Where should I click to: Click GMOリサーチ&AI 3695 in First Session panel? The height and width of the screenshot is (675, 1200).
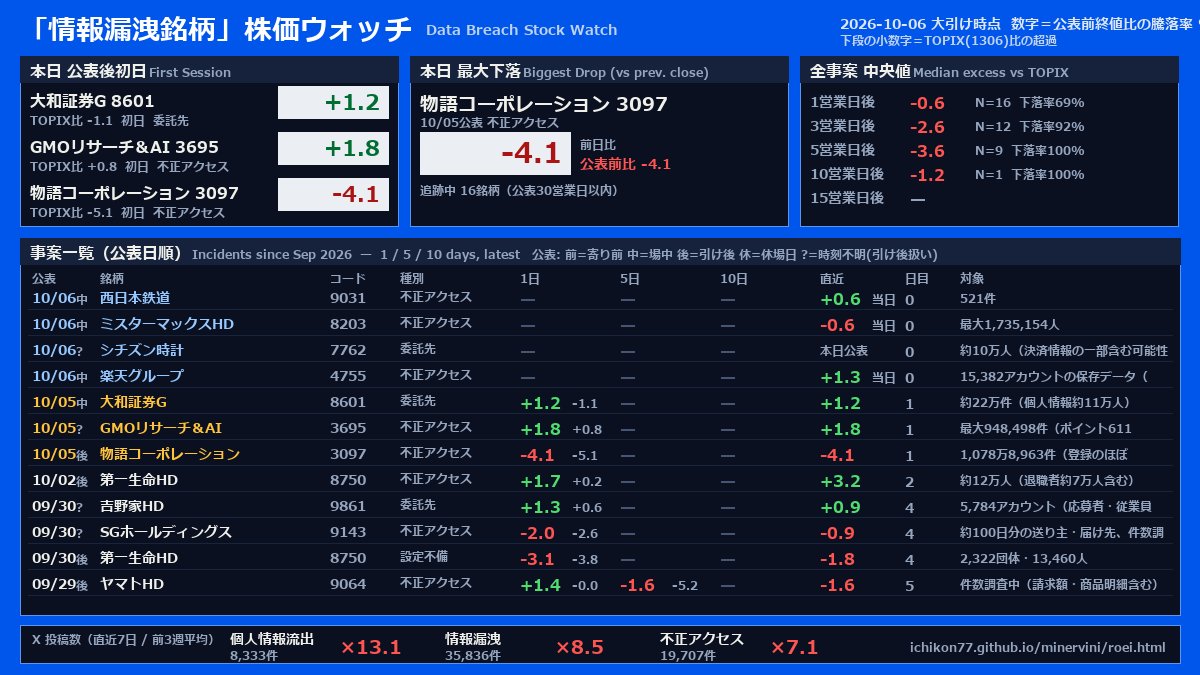[x=124, y=147]
